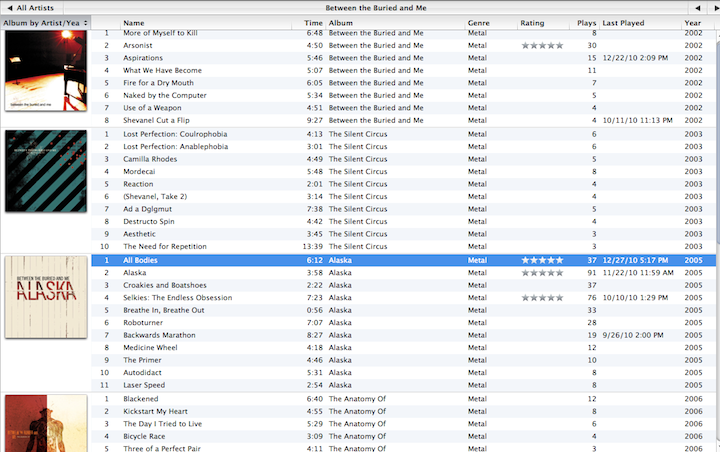Viewport: 720px width, 452px height.
Task: Click the previous artist arrow button
Action: (698, 8)
